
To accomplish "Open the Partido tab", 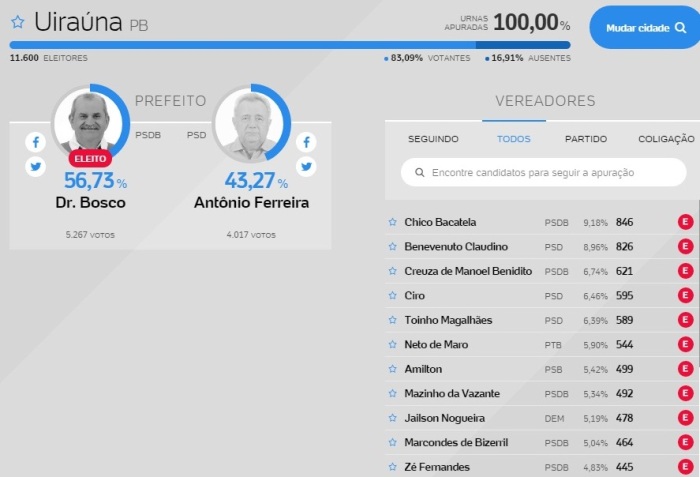I will [585, 139].
